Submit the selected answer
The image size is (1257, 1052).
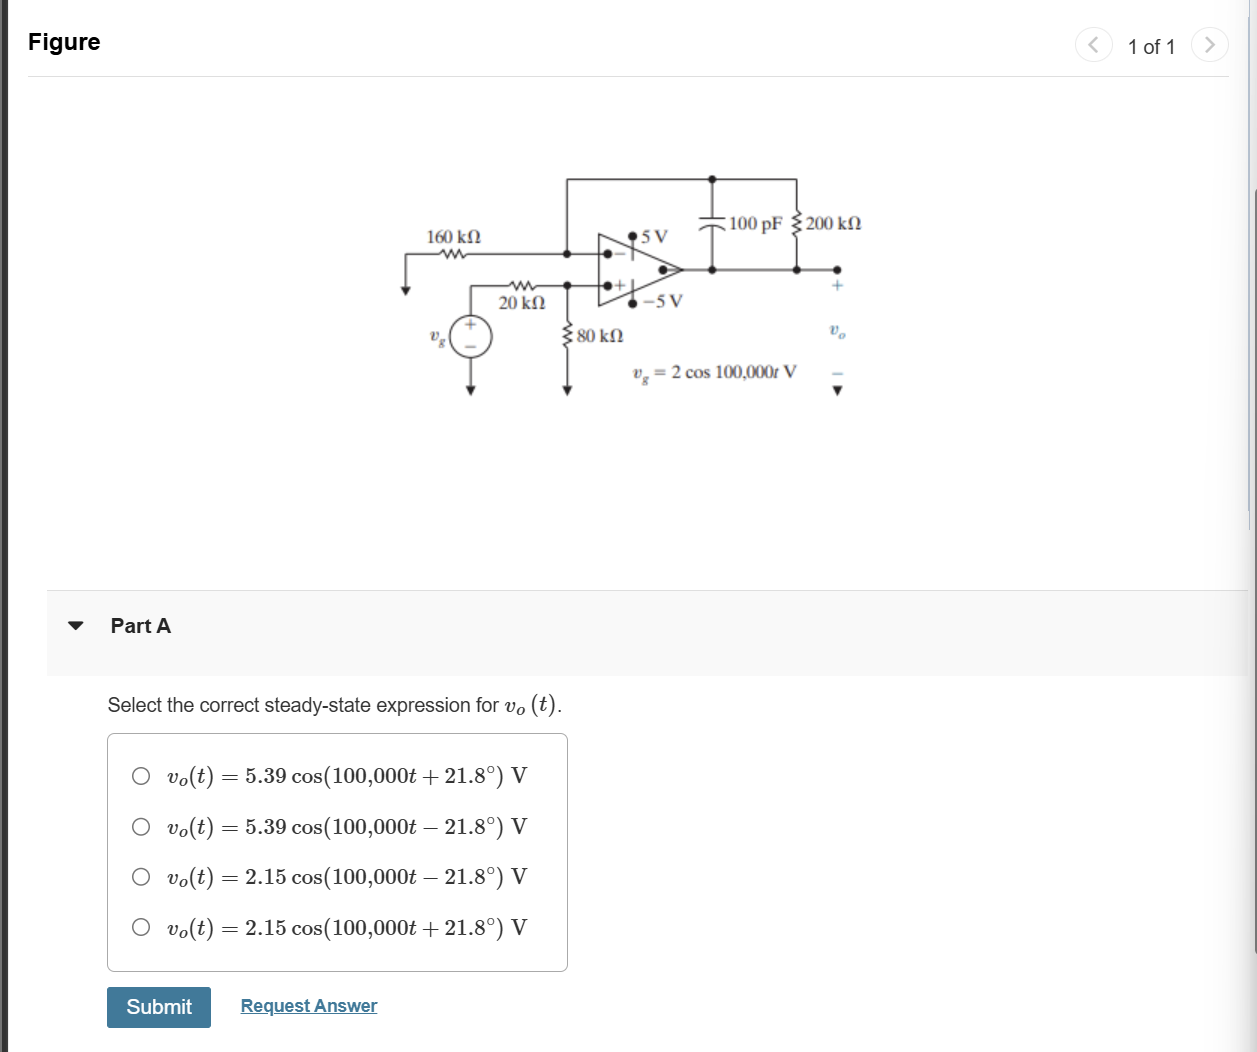159,1007
